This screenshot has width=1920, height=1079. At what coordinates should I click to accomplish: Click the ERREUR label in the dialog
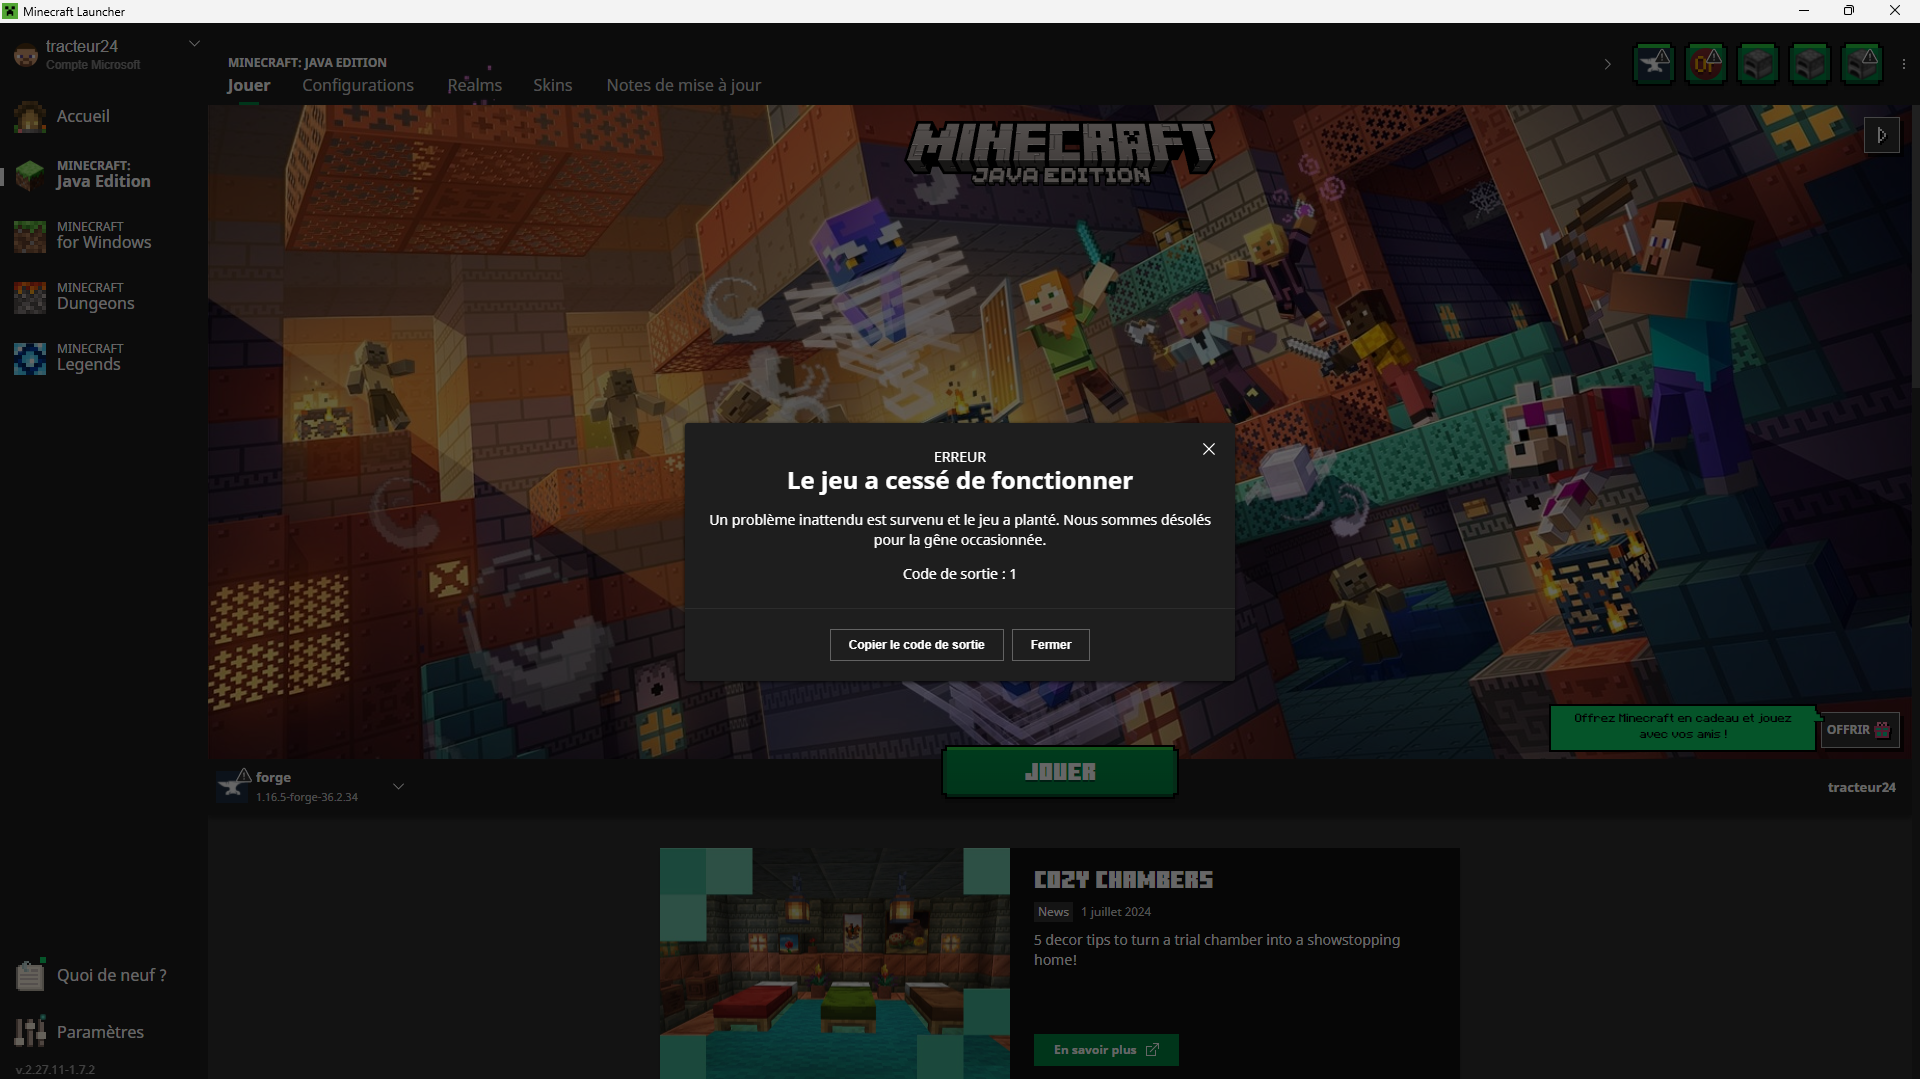[960, 457]
